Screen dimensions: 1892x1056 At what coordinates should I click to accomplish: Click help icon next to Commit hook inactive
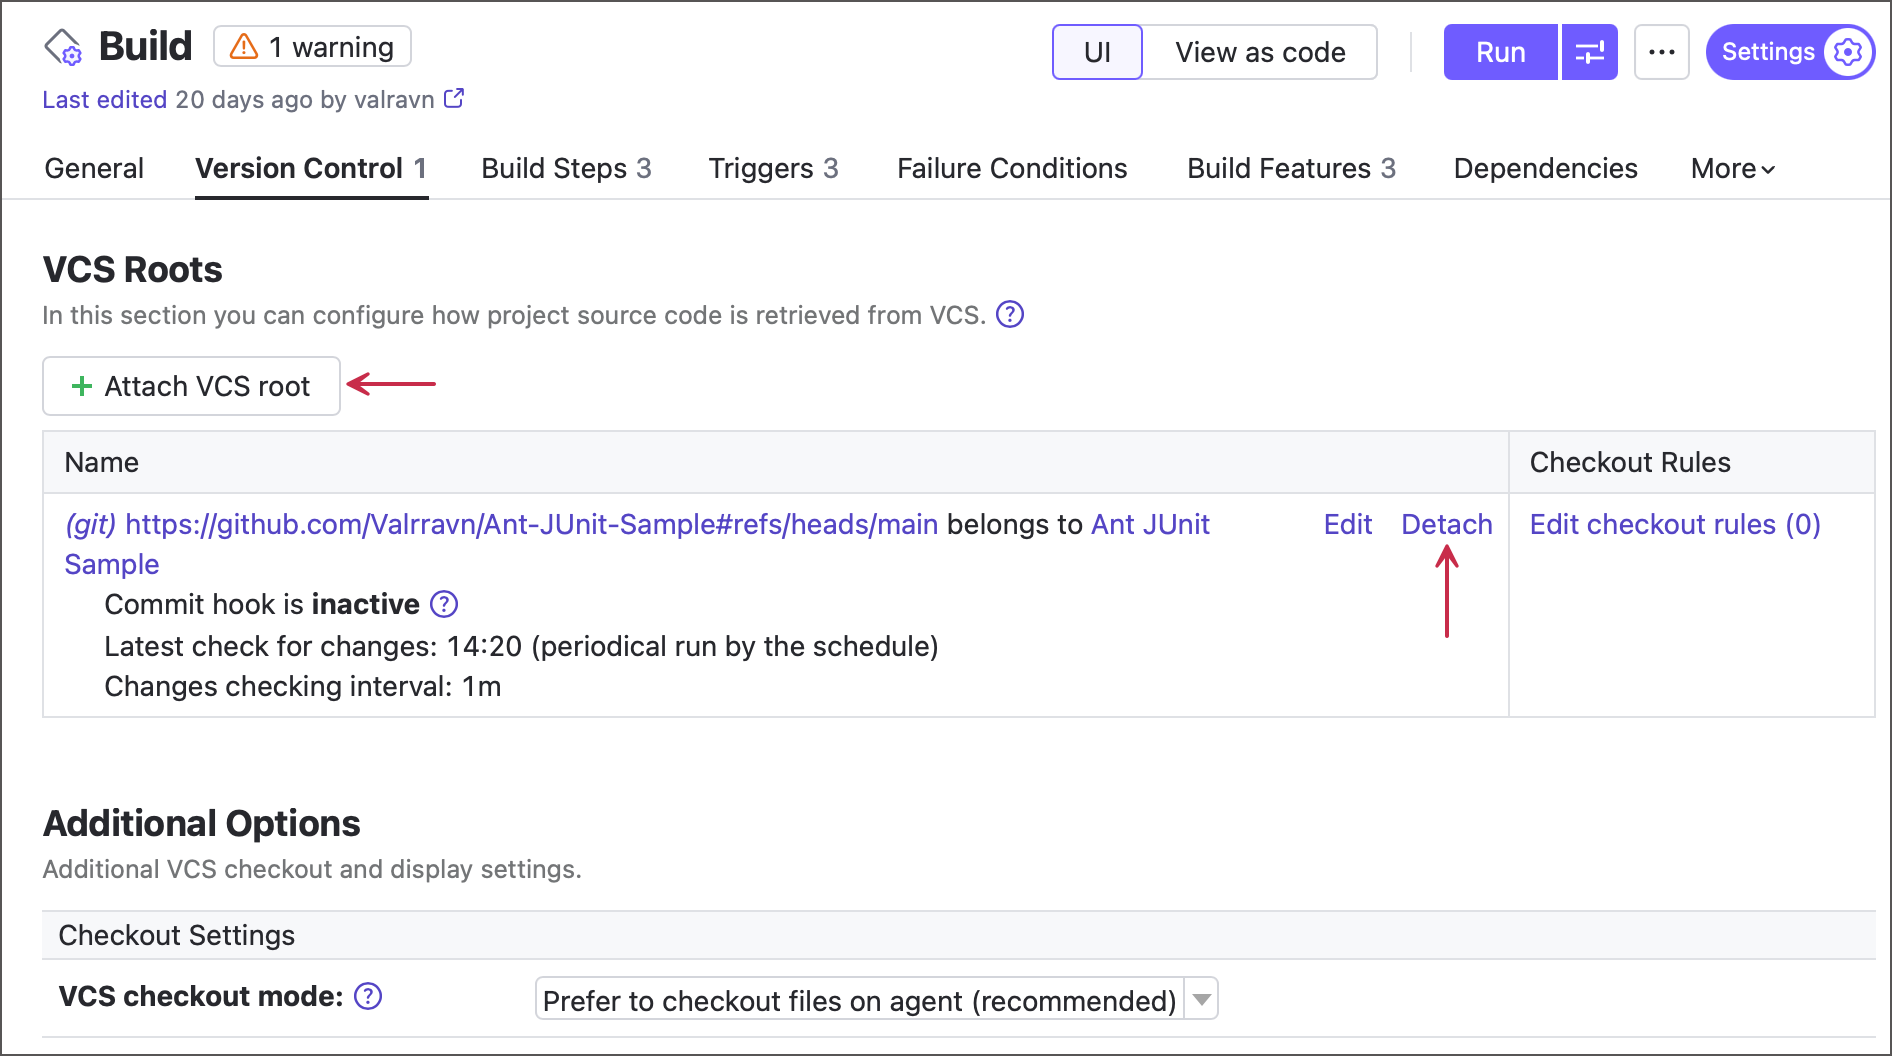coord(444,604)
